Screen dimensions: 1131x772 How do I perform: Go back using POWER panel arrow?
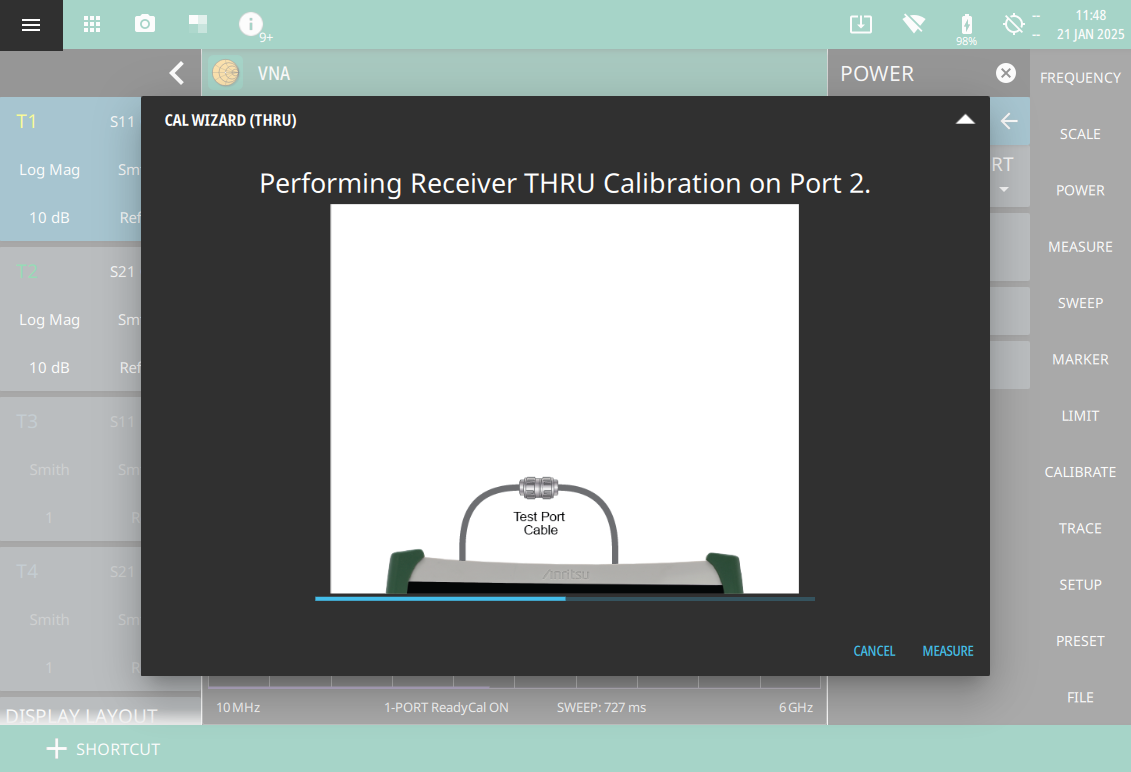pyautogui.click(x=1009, y=121)
